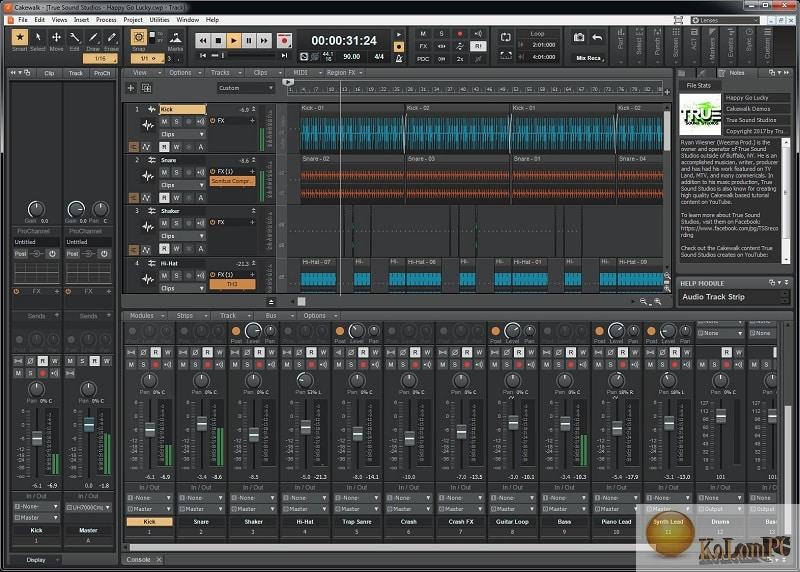Image resolution: width=800 pixels, height=572 pixels.
Task: Select the Guitar Loop strip name
Action: pyautogui.click(x=512, y=522)
